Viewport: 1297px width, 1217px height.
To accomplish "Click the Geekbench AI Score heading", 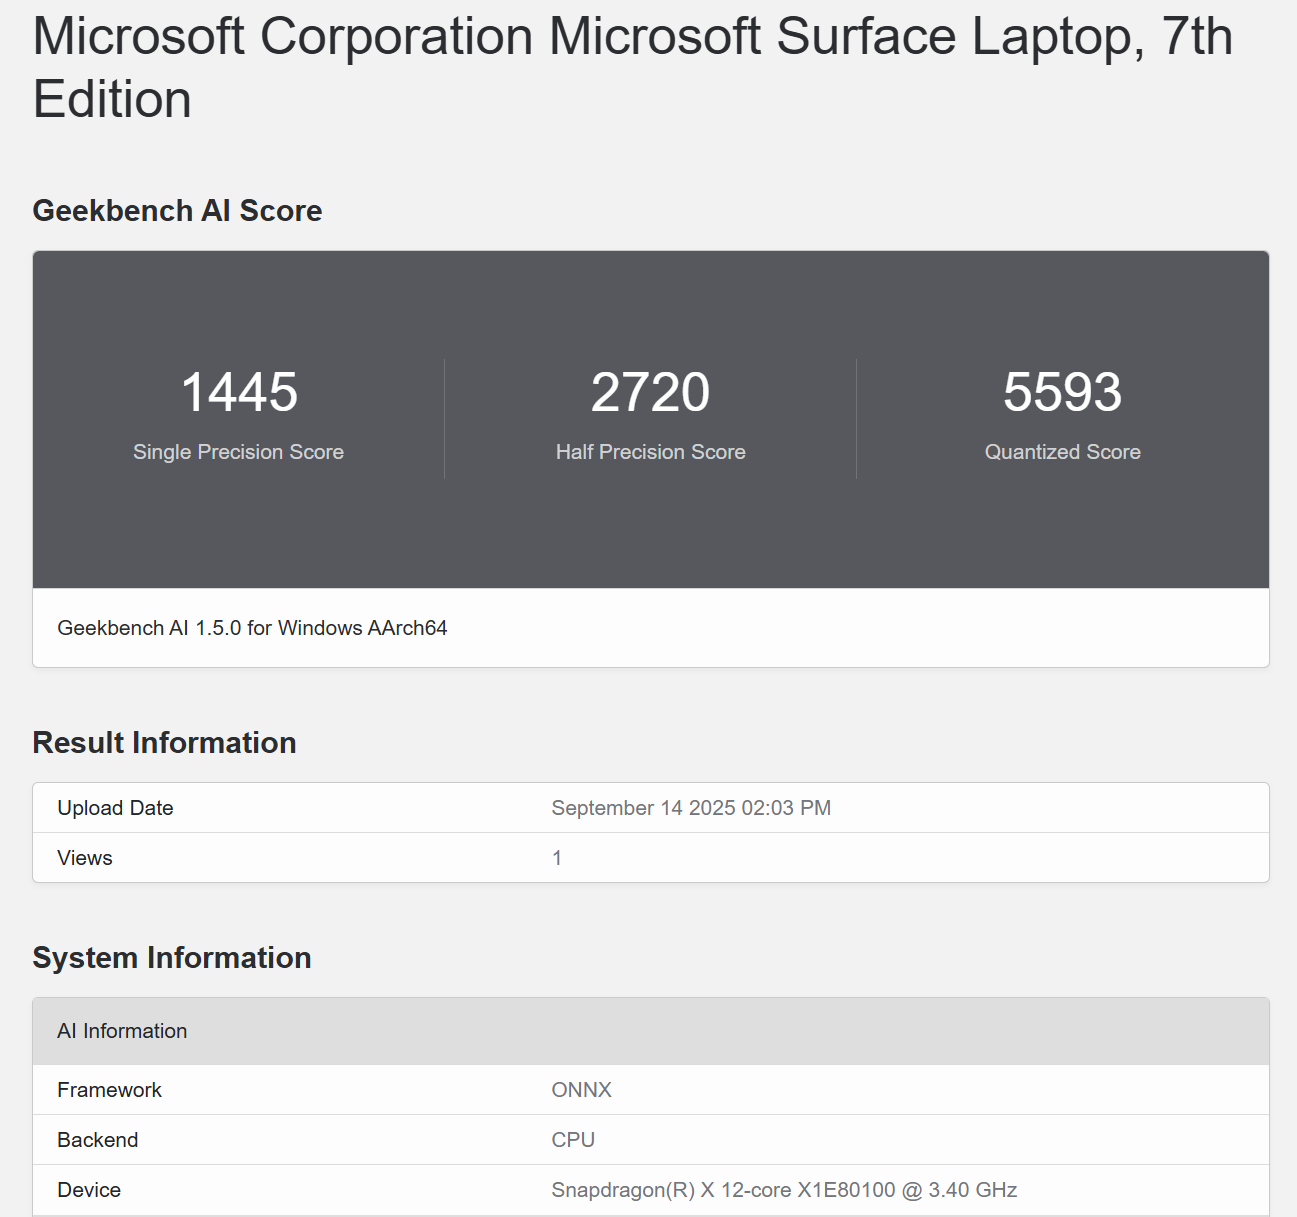I will (177, 211).
